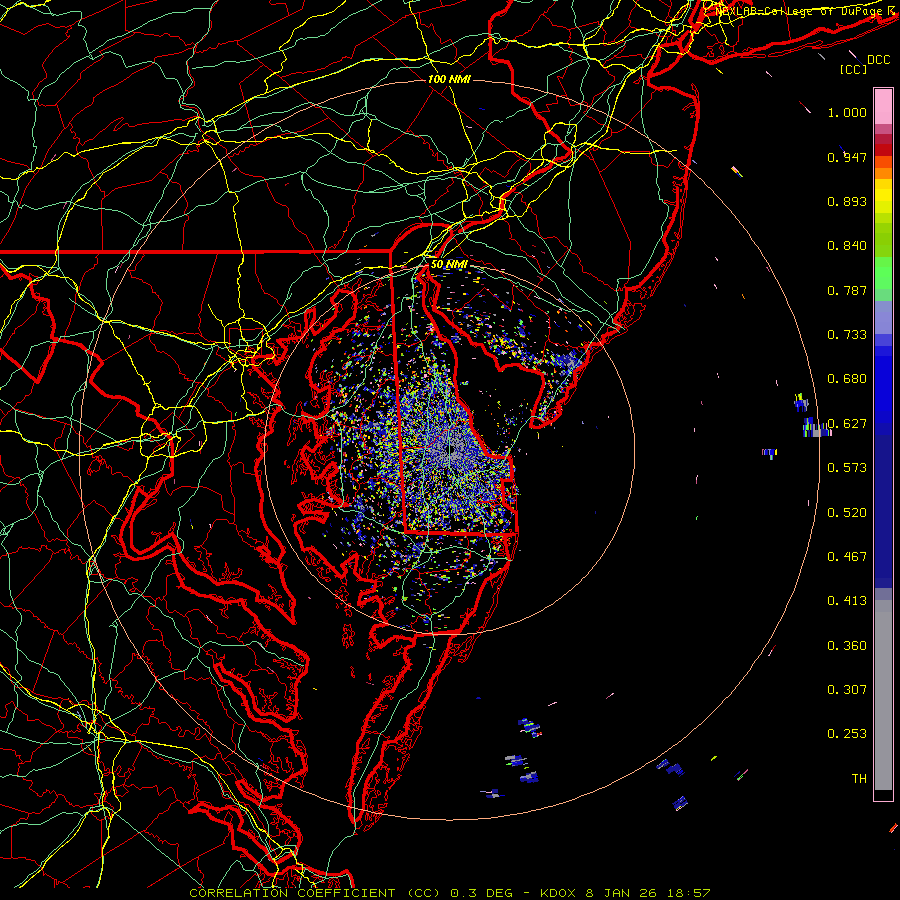The width and height of the screenshot is (900, 900).
Task: Pick the pink swatch at top of color bar
Action: (883, 106)
